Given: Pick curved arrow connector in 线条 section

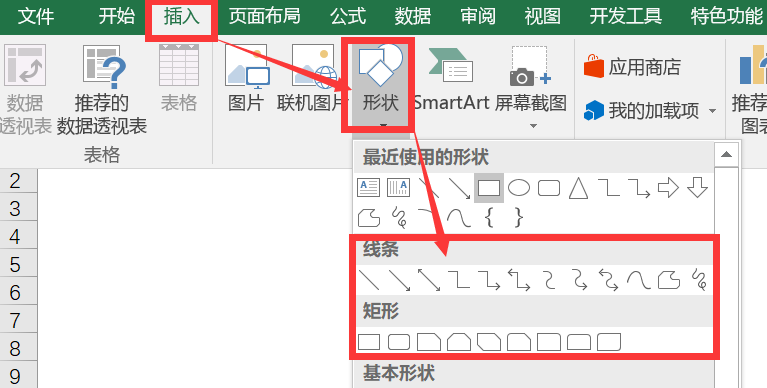Looking at the screenshot, I should point(579,280).
